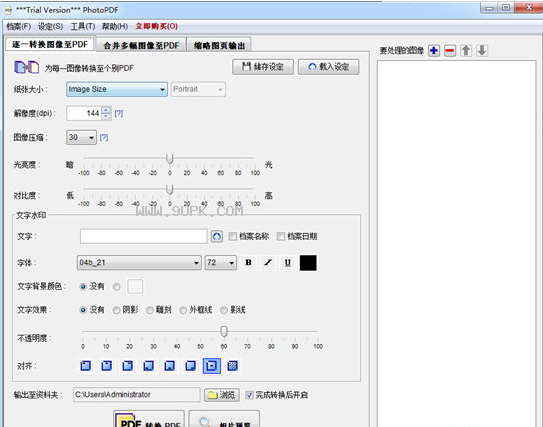Image resolution: width=543 pixels, height=427 pixels.
Task: Select 没有 for 文字背景颜色
Action: point(83,287)
